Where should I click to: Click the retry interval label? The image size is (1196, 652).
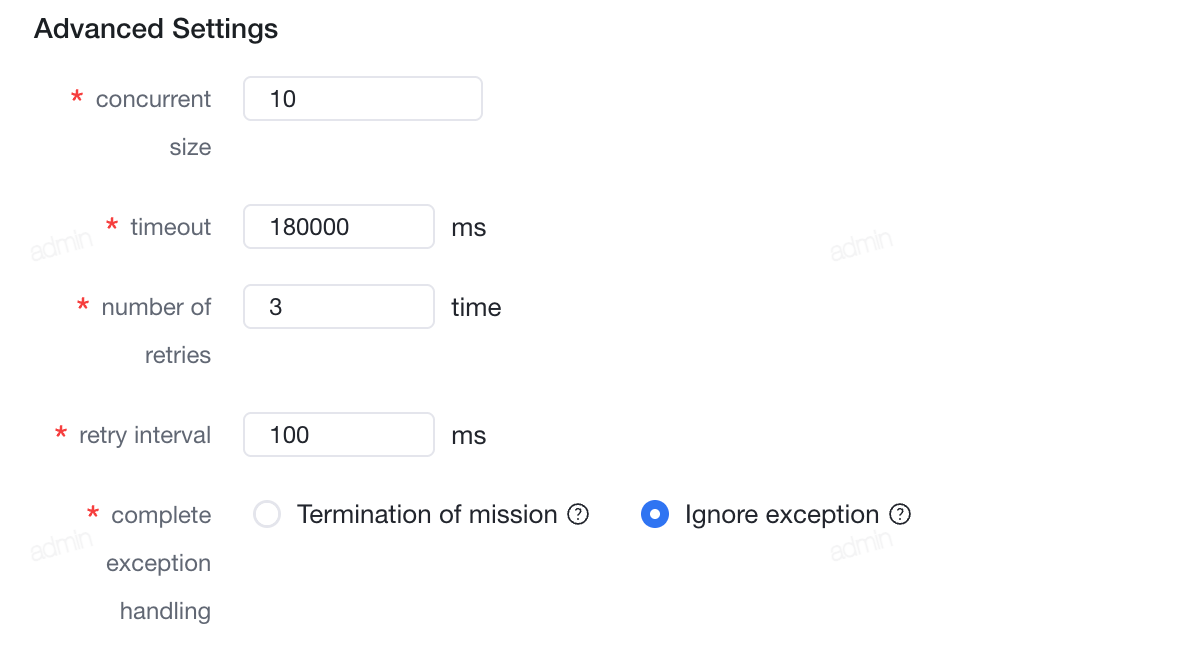click(145, 435)
